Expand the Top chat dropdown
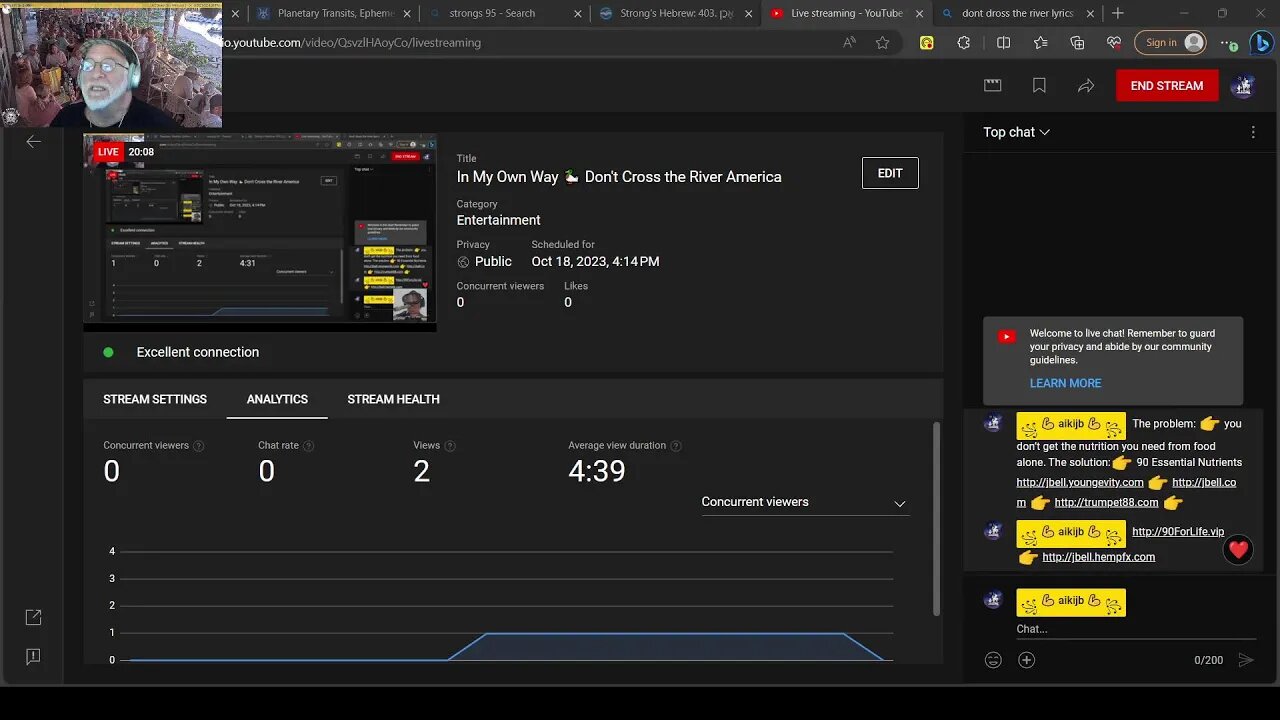 click(1016, 132)
